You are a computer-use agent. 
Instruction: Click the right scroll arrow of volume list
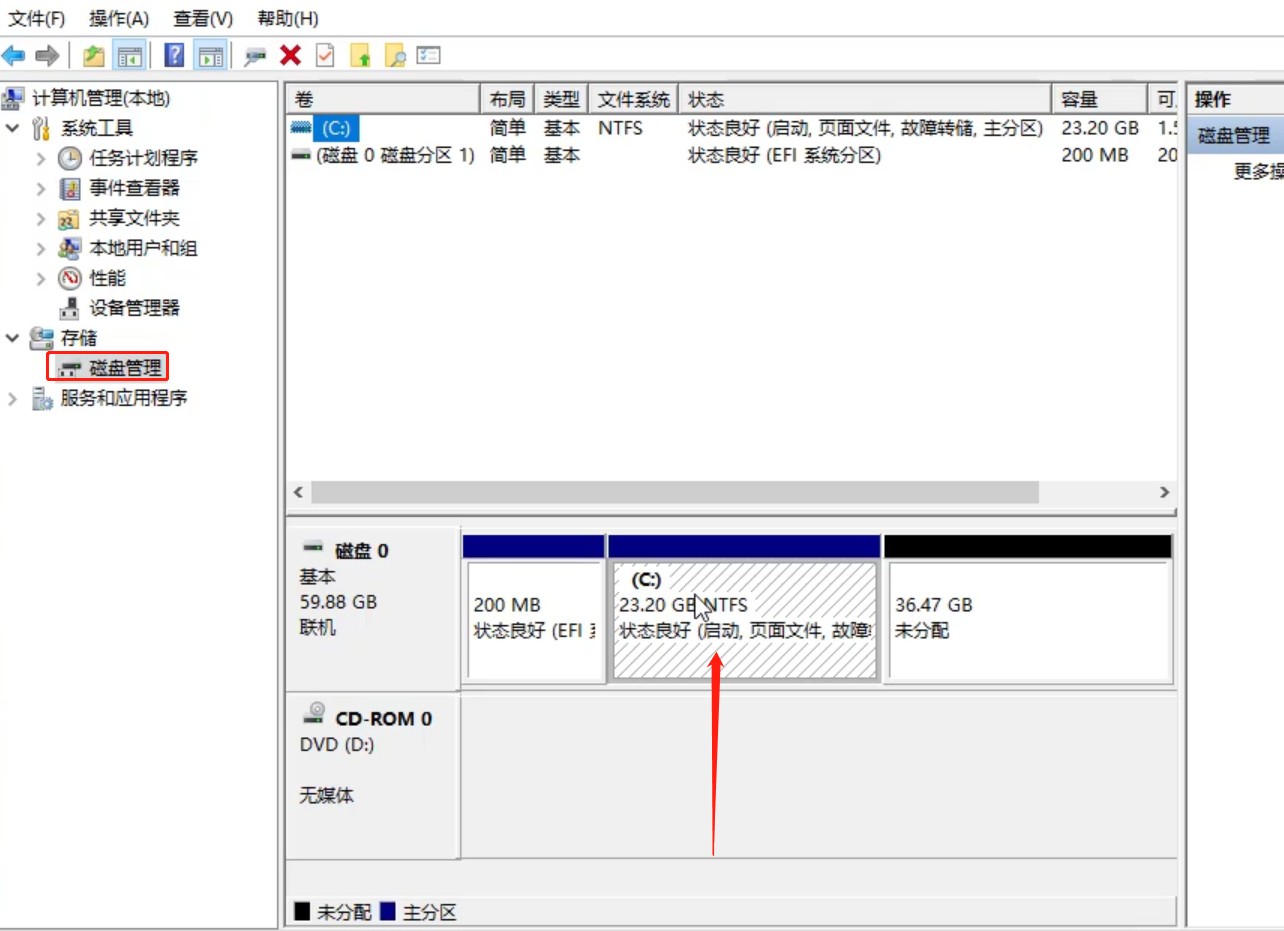pos(1164,492)
